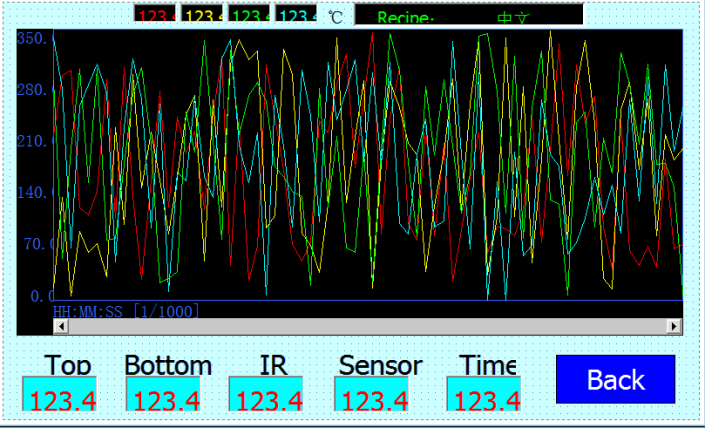The height and width of the screenshot is (429, 706).
Task: Select the Bottom temperature value field
Action: (x=164, y=396)
